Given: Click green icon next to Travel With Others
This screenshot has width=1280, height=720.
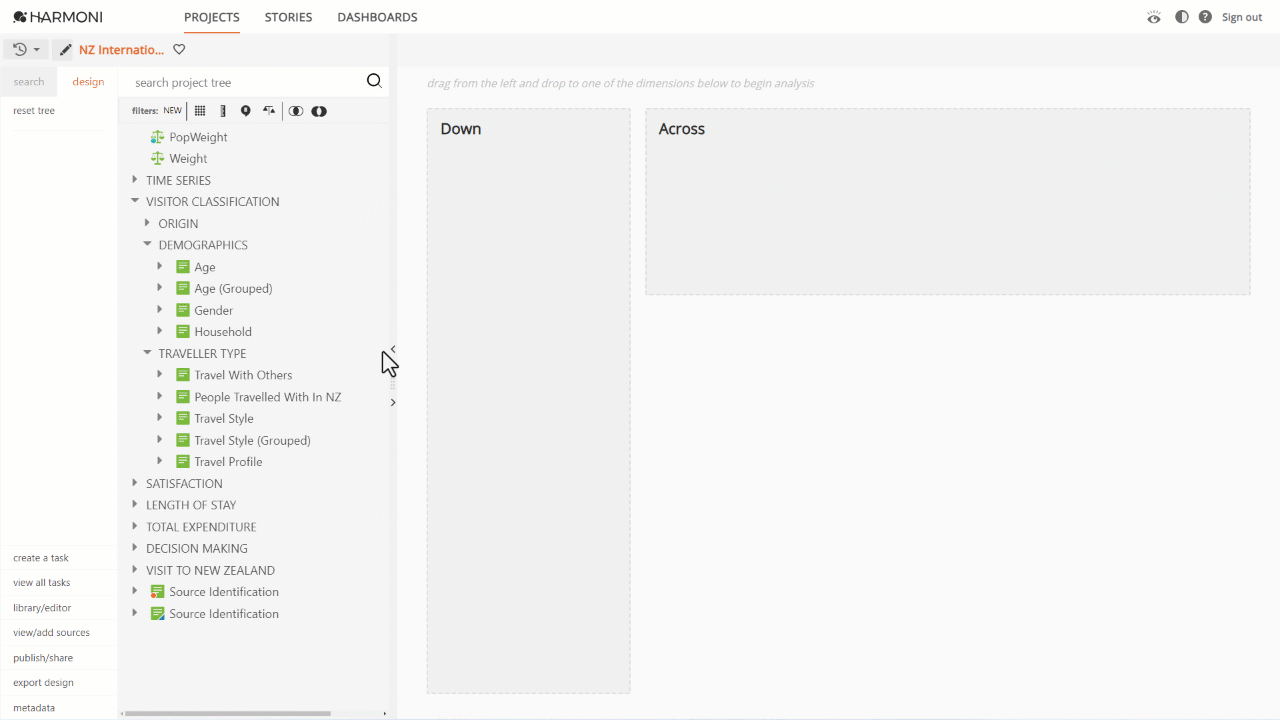Looking at the screenshot, I should (183, 375).
